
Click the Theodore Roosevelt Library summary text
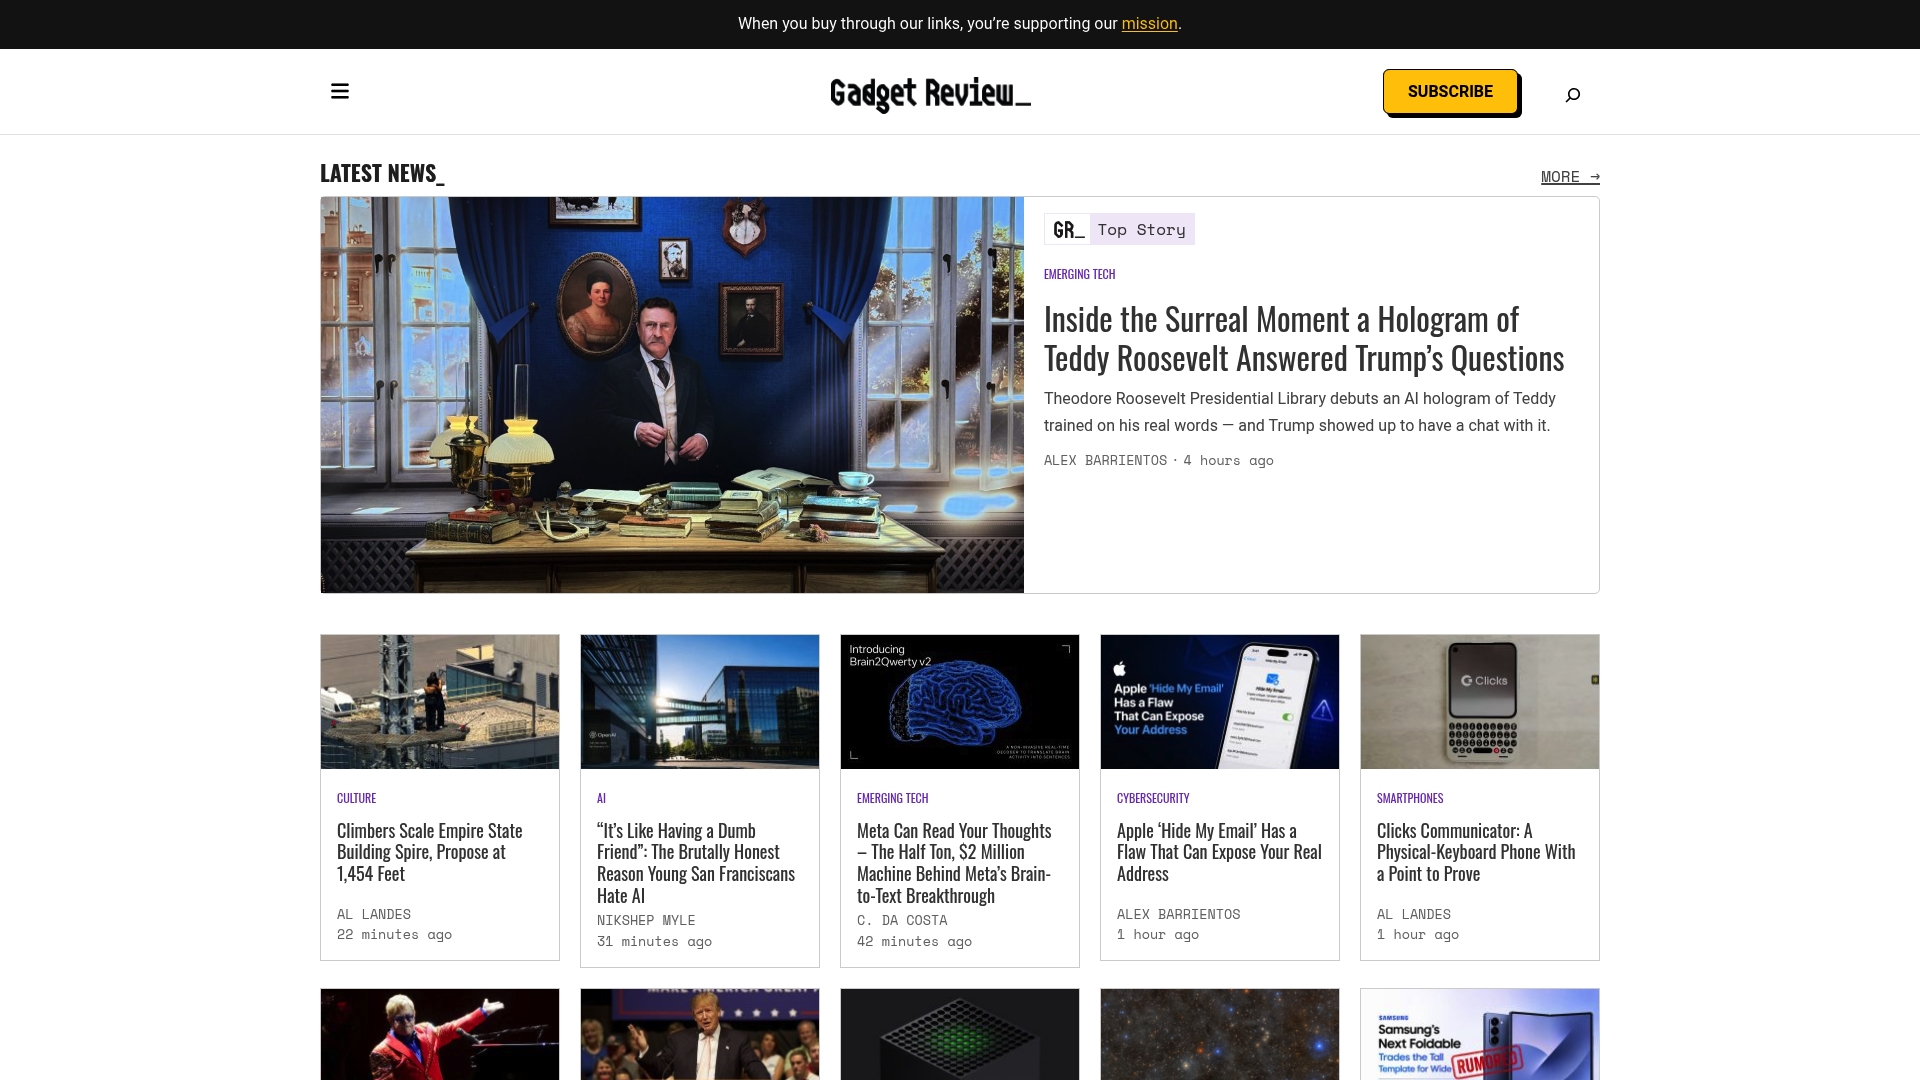pos(1300,412)
